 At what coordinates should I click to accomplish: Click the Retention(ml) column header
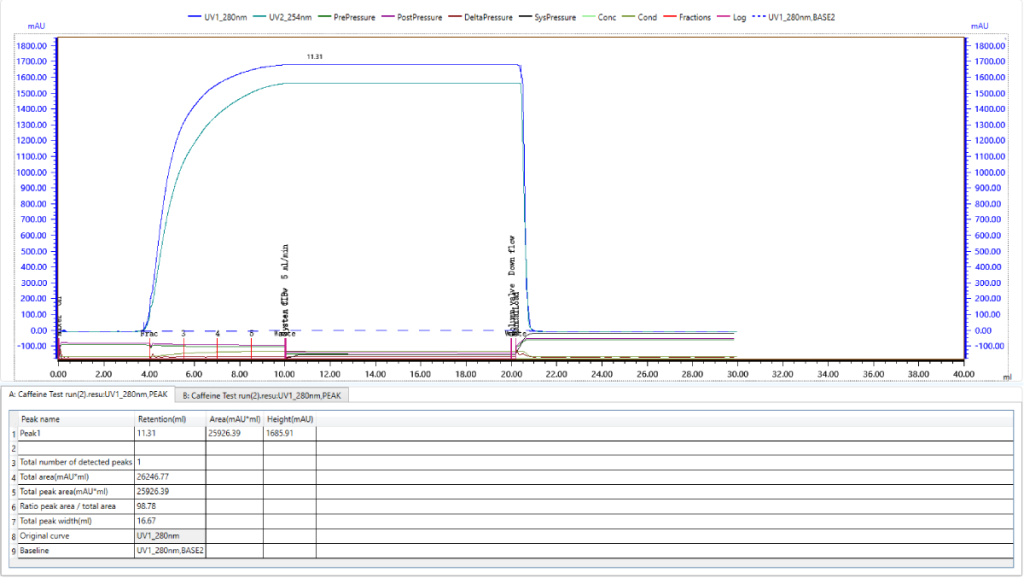[160, 419]
